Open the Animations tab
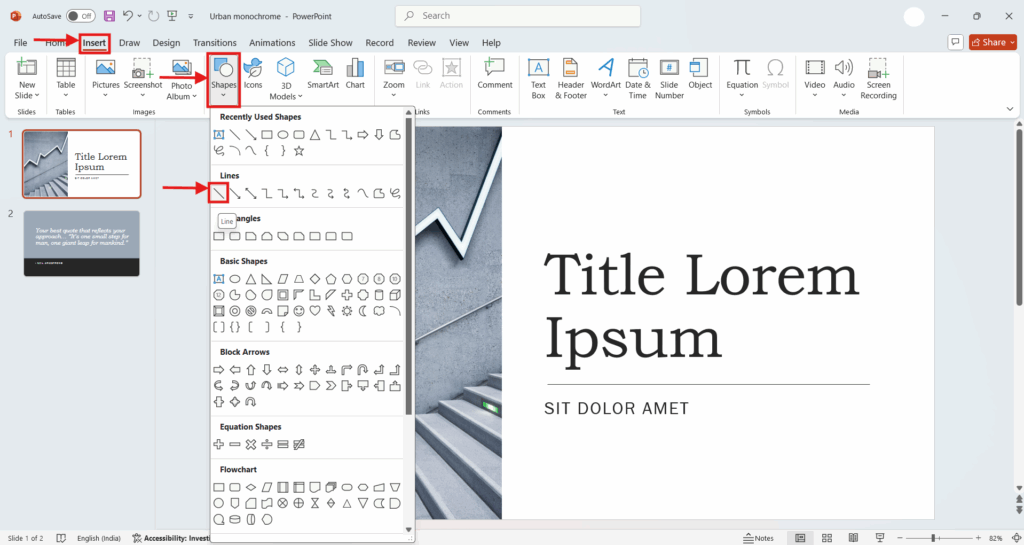 coord(272,43)
